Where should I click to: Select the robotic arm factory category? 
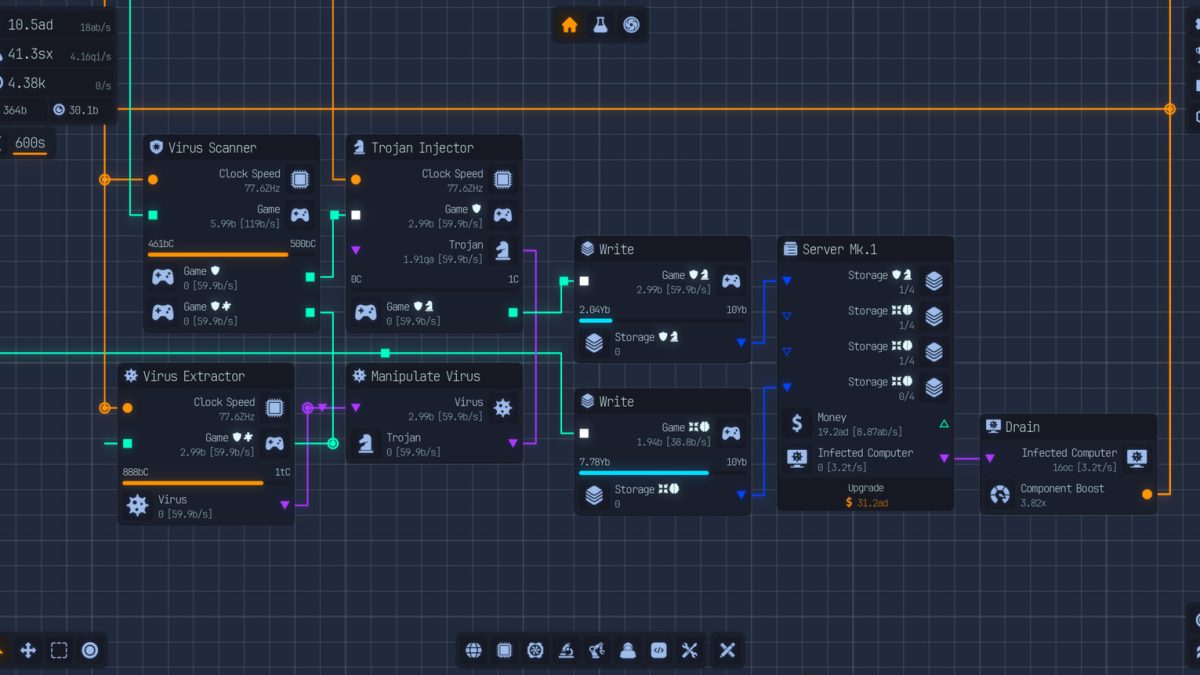(x=597, y=651)
